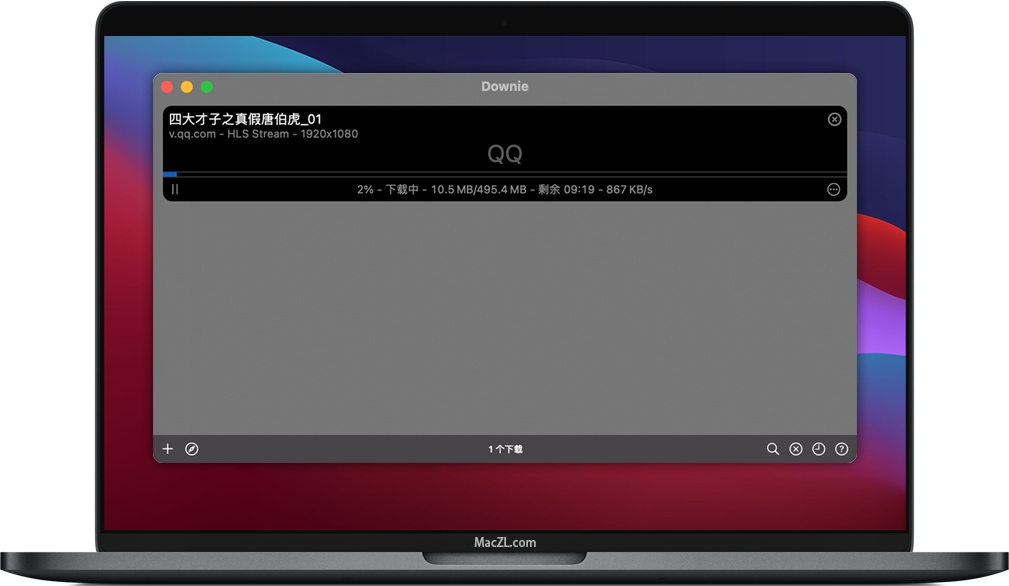Click the QQ logo in the download item
1009x586 pixels.
(x=504, y=154)
